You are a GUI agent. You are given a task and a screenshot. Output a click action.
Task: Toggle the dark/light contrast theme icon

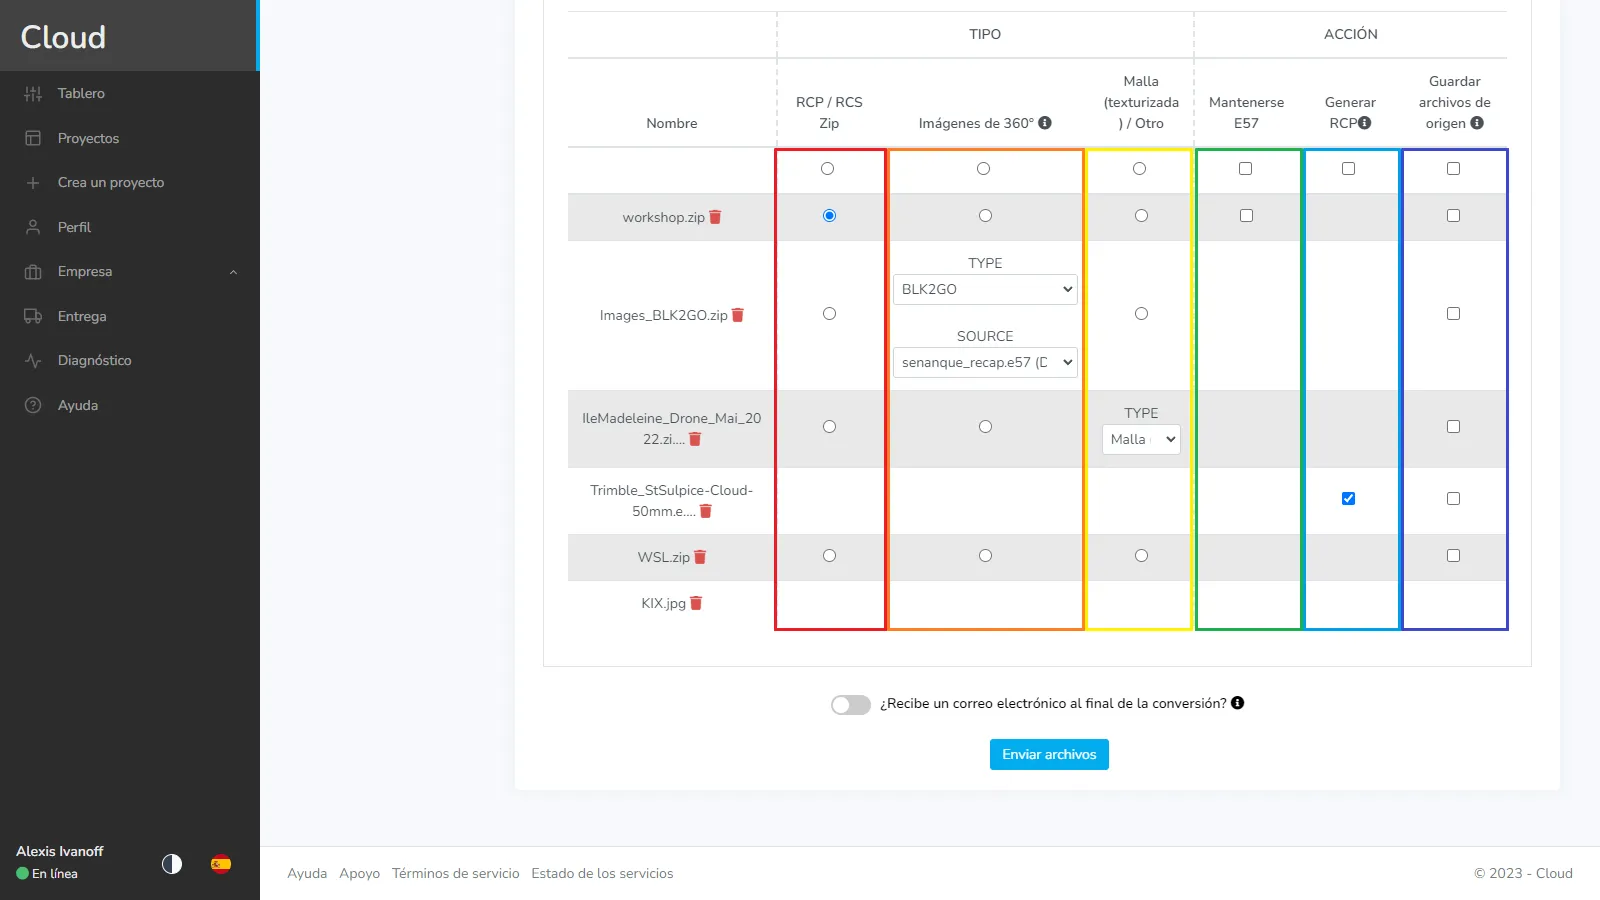[x=172, y=864]
